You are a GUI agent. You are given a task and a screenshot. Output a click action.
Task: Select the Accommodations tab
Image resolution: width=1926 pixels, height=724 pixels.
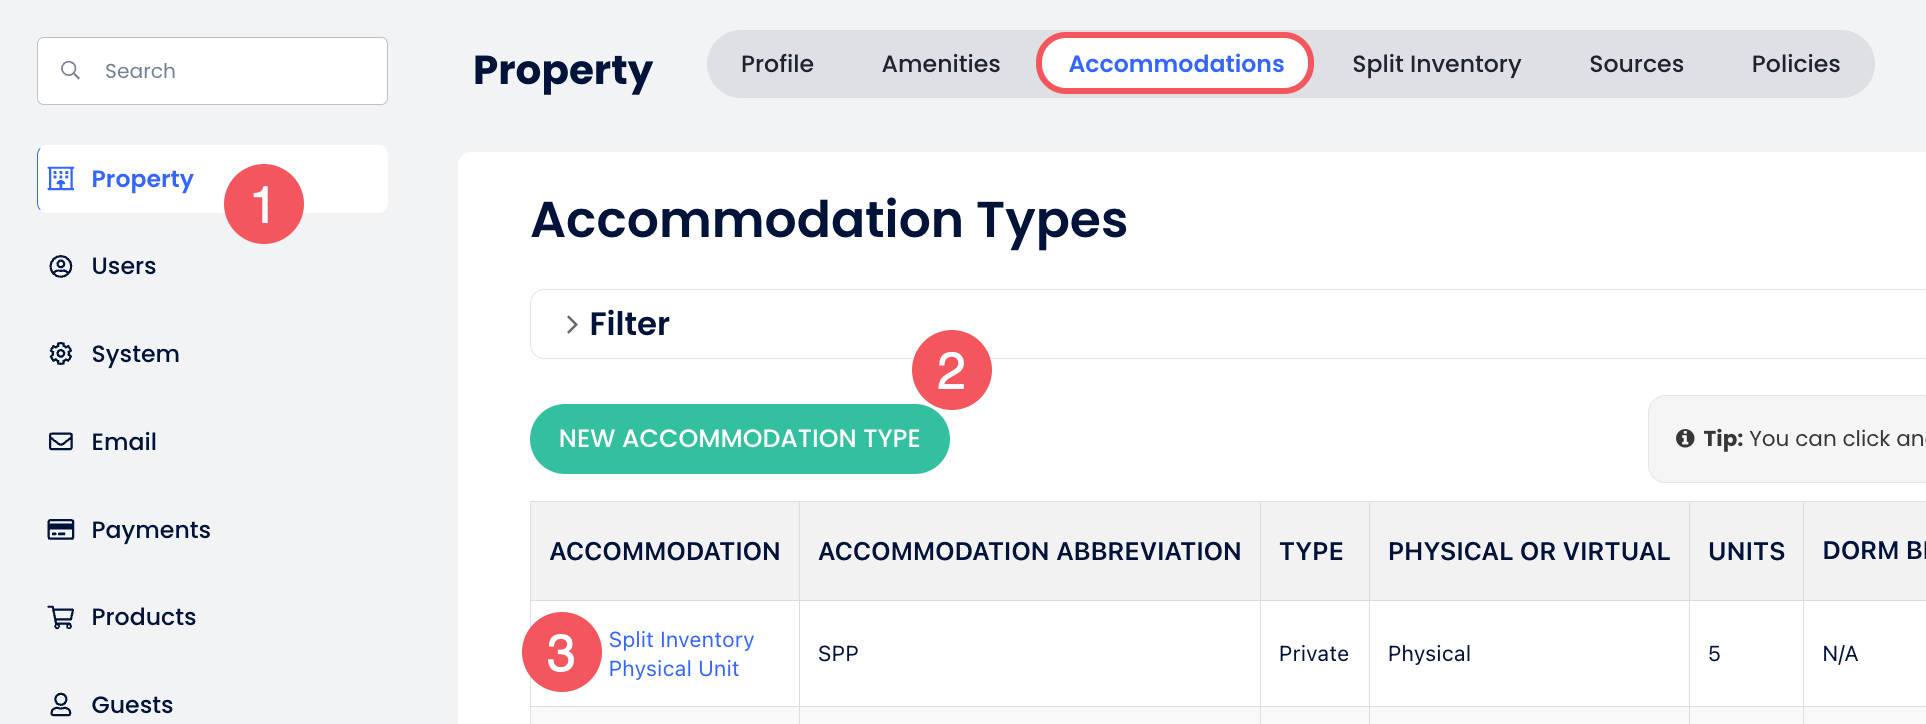pos(1176,64)
